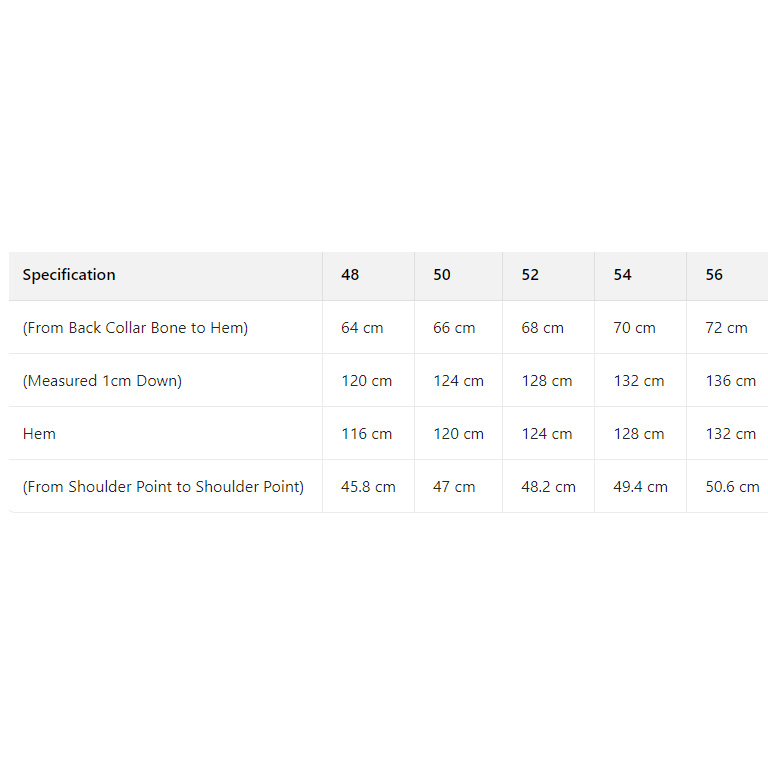Click the Specification column header

(69, 275)
